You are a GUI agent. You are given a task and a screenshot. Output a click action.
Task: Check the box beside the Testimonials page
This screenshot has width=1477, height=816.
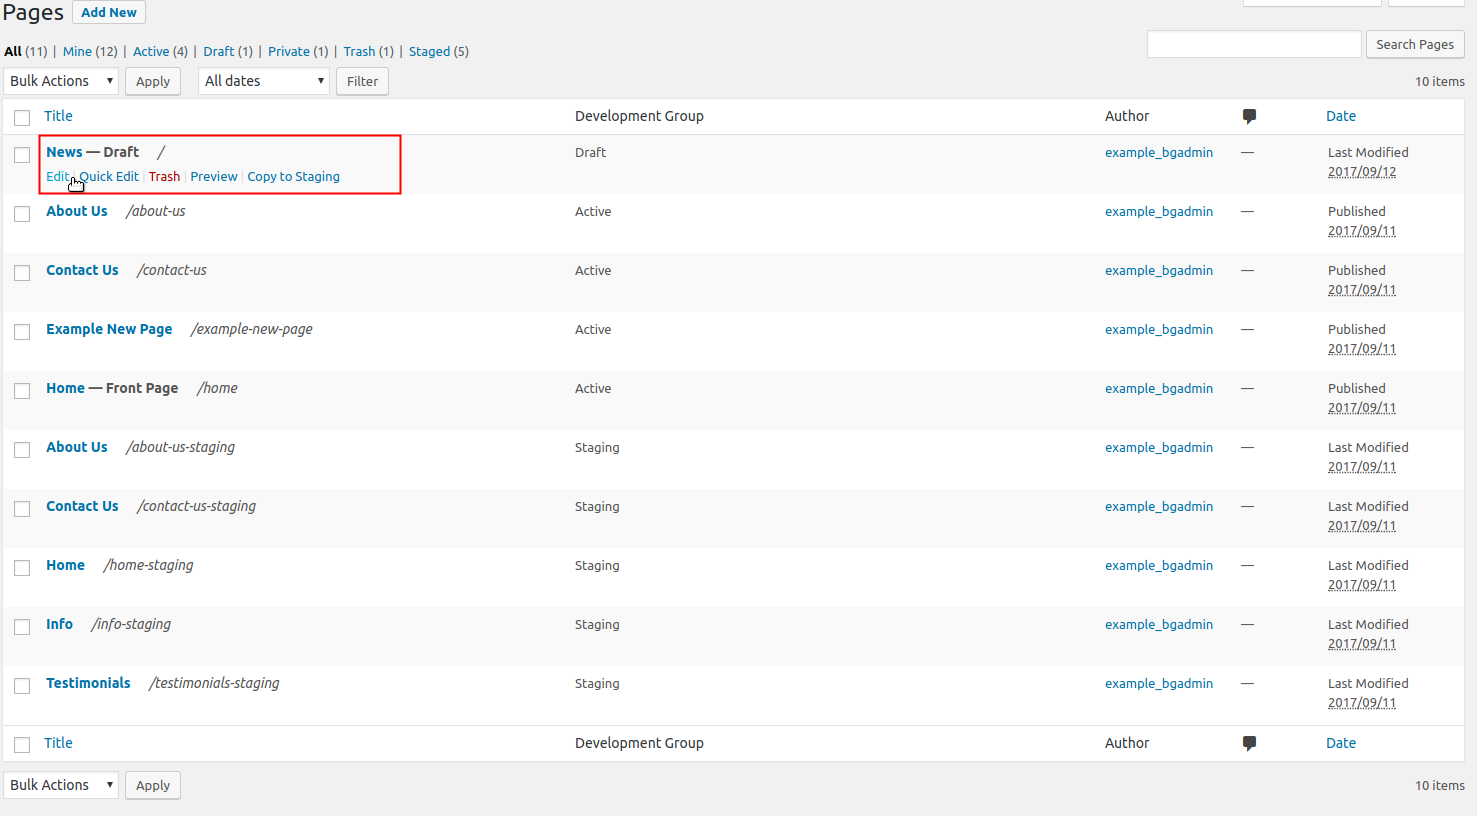pos(22,686)
